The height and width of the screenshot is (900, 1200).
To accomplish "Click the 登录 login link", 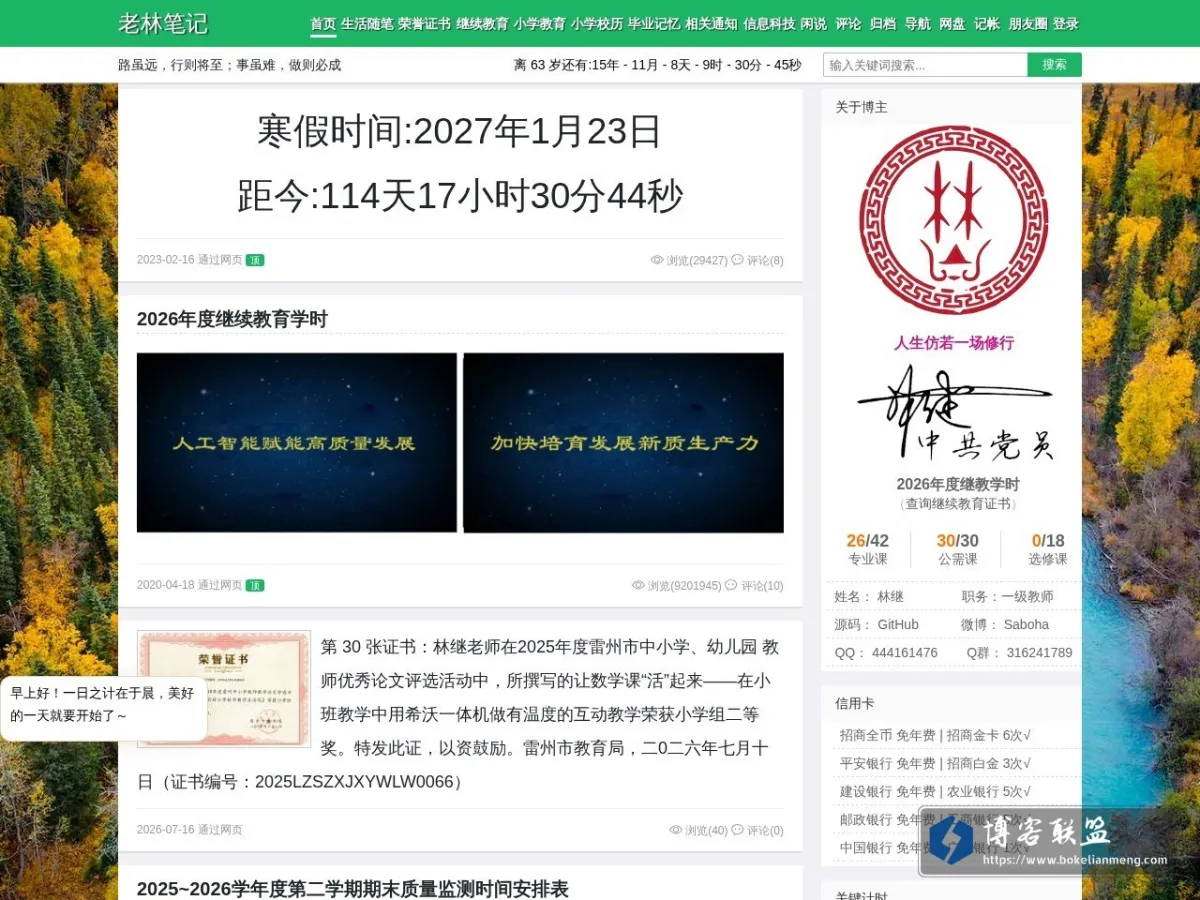I will point(1066,24).
